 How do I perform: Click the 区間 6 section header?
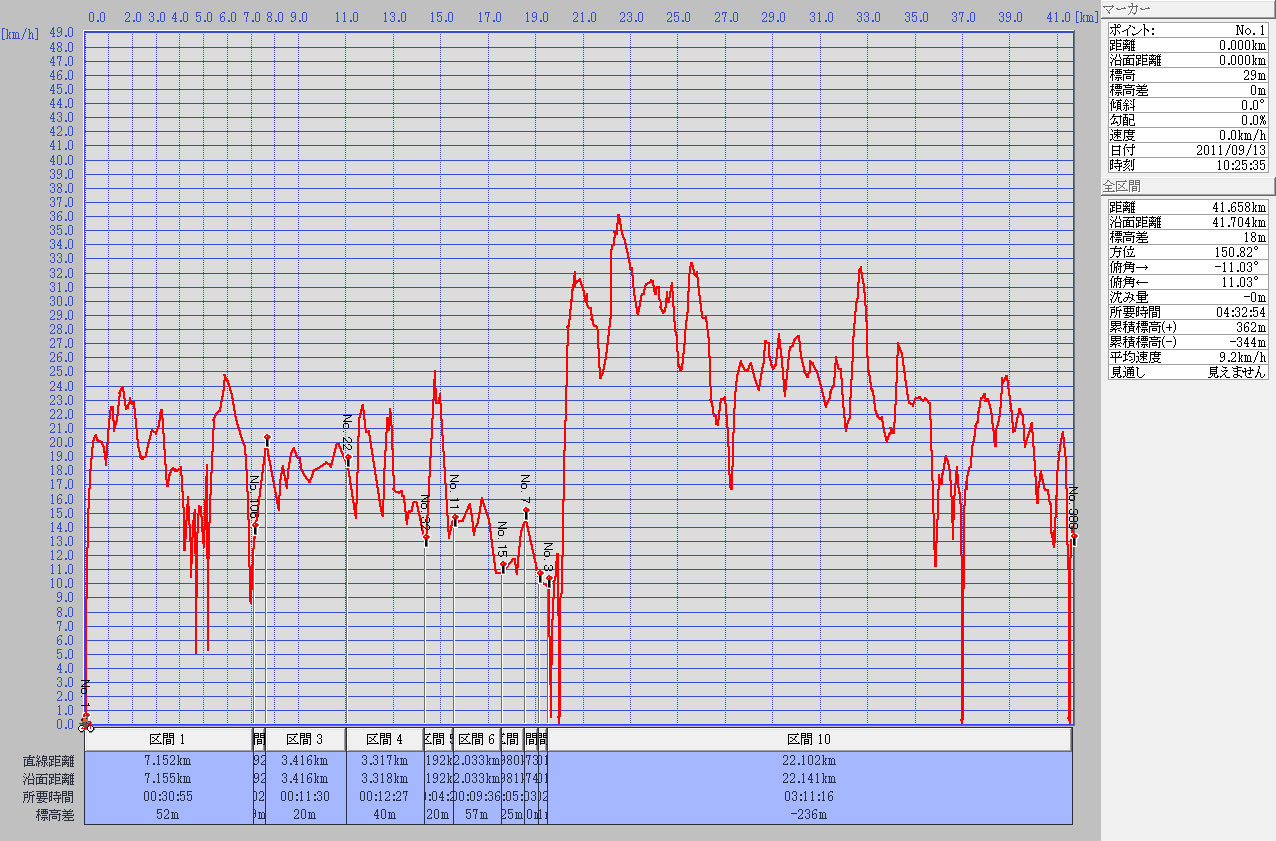pyautogui.click(x=477, y=740)
